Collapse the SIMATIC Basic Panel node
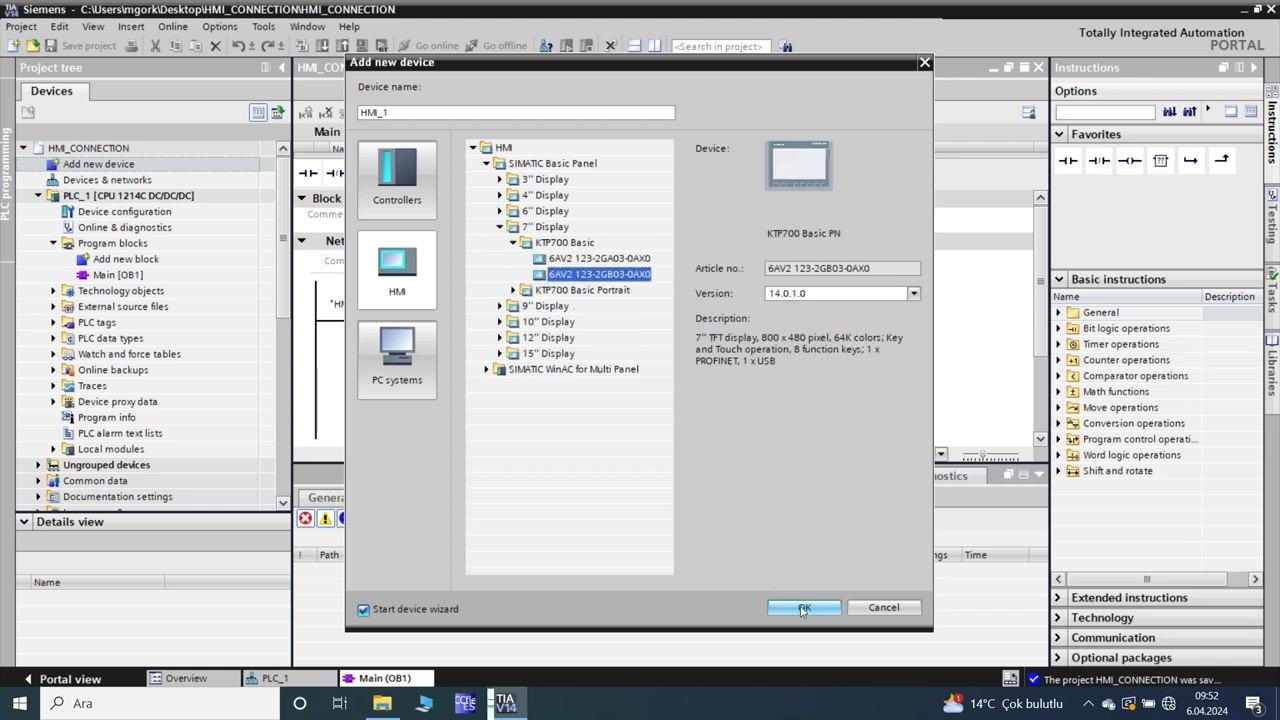The height and width of the screenshot is (720, 1280). point(487,163)
